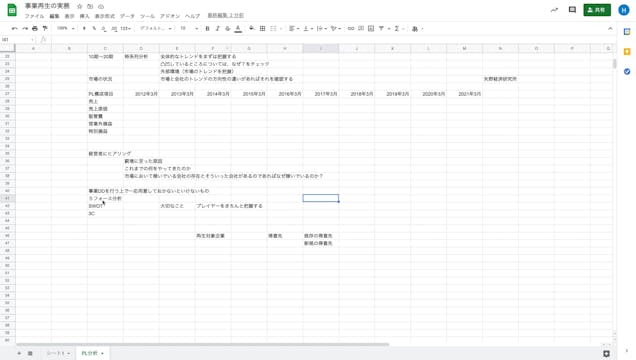This screenshot has width=636, height=360.
Task: Format cell as percent
Action: [94, 28]
